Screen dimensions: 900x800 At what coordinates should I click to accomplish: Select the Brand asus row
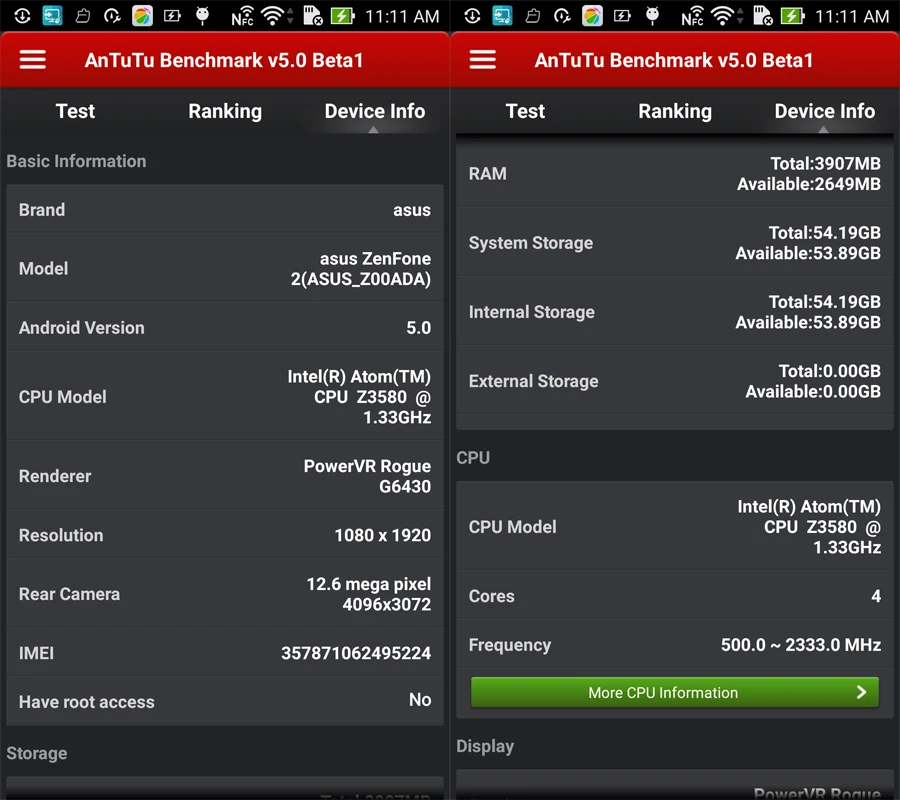coord(225,209)
